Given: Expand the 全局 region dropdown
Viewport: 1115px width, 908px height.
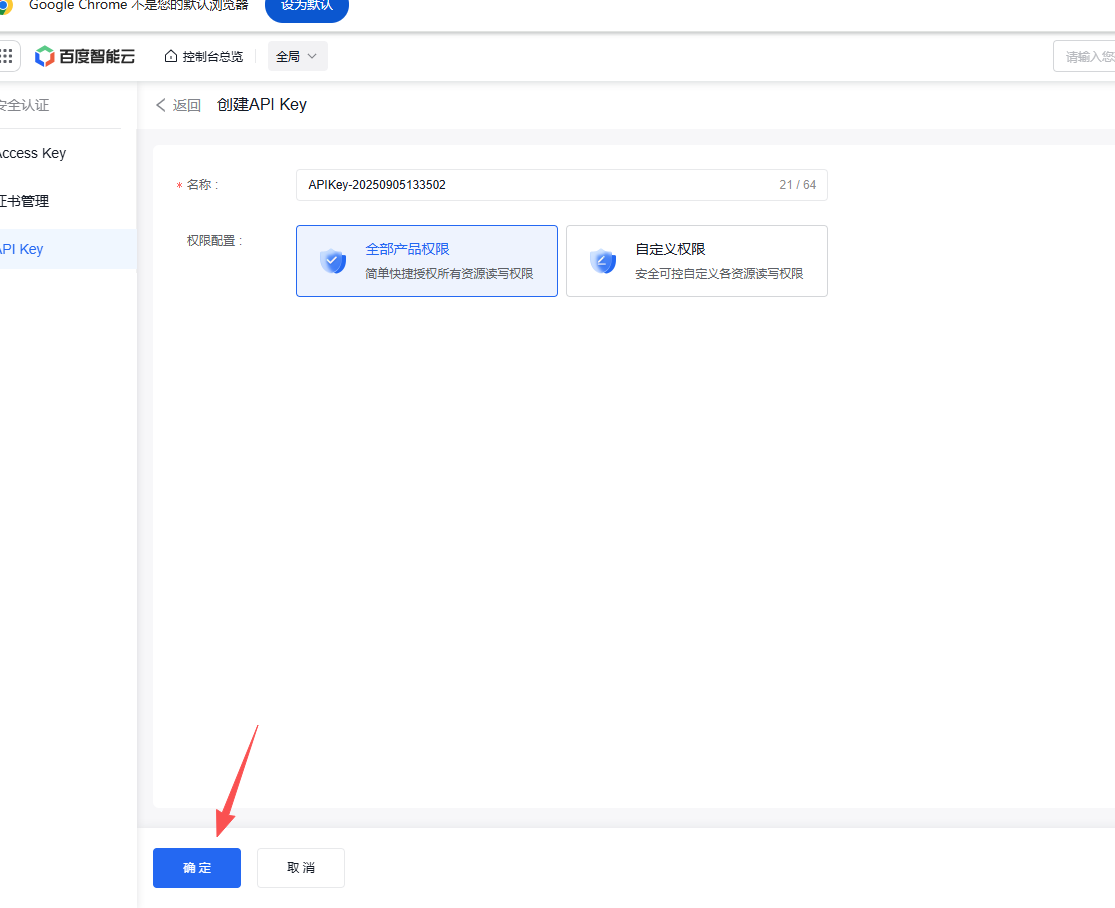Looking at the screenshot, I should click(x=297, y=56).
